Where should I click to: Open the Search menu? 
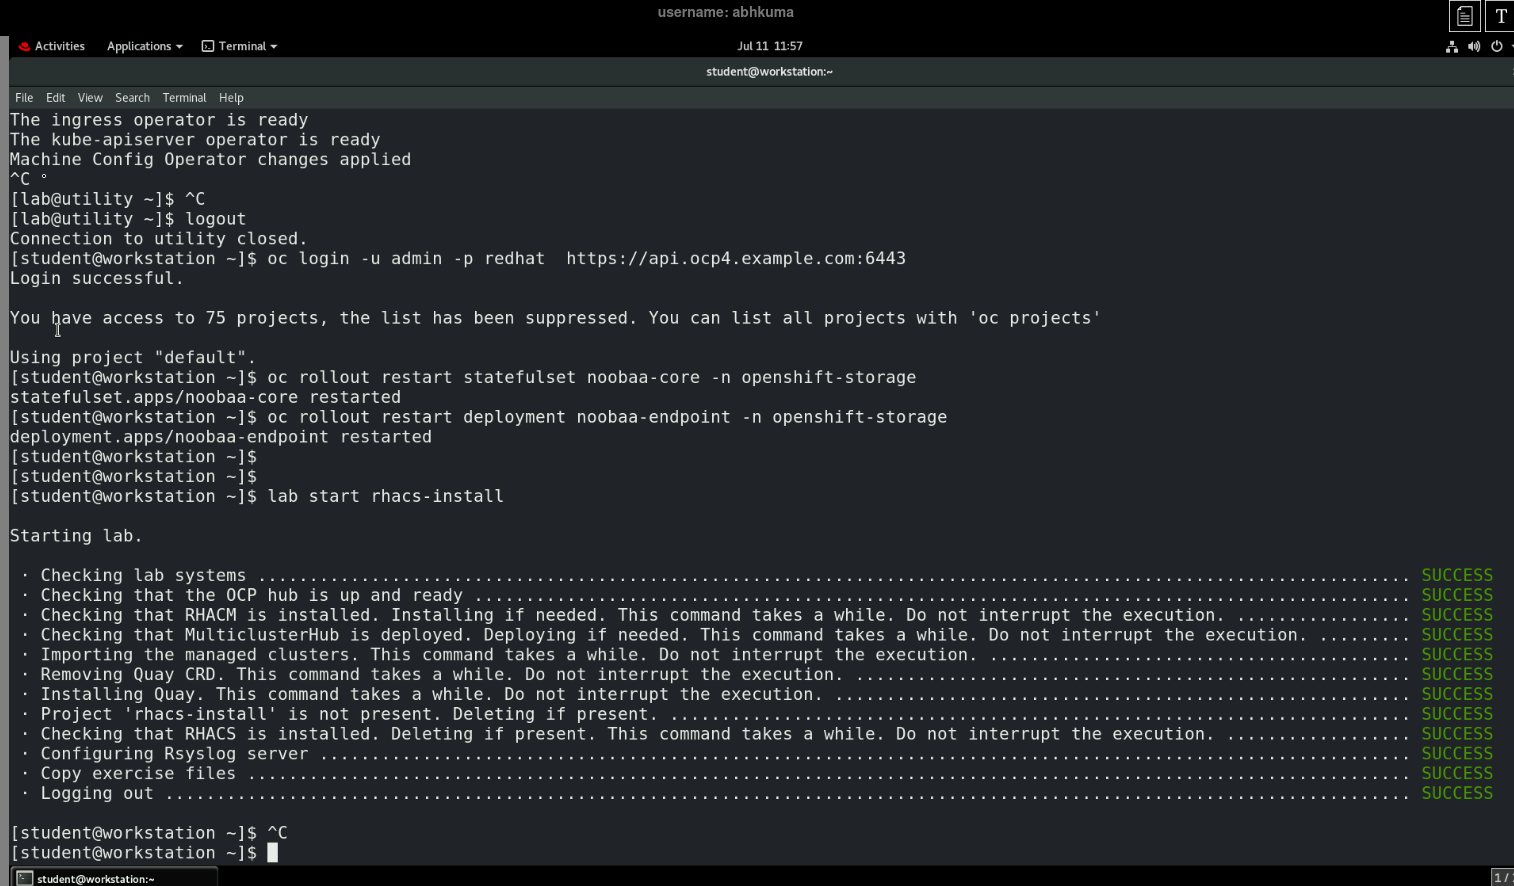132,98
